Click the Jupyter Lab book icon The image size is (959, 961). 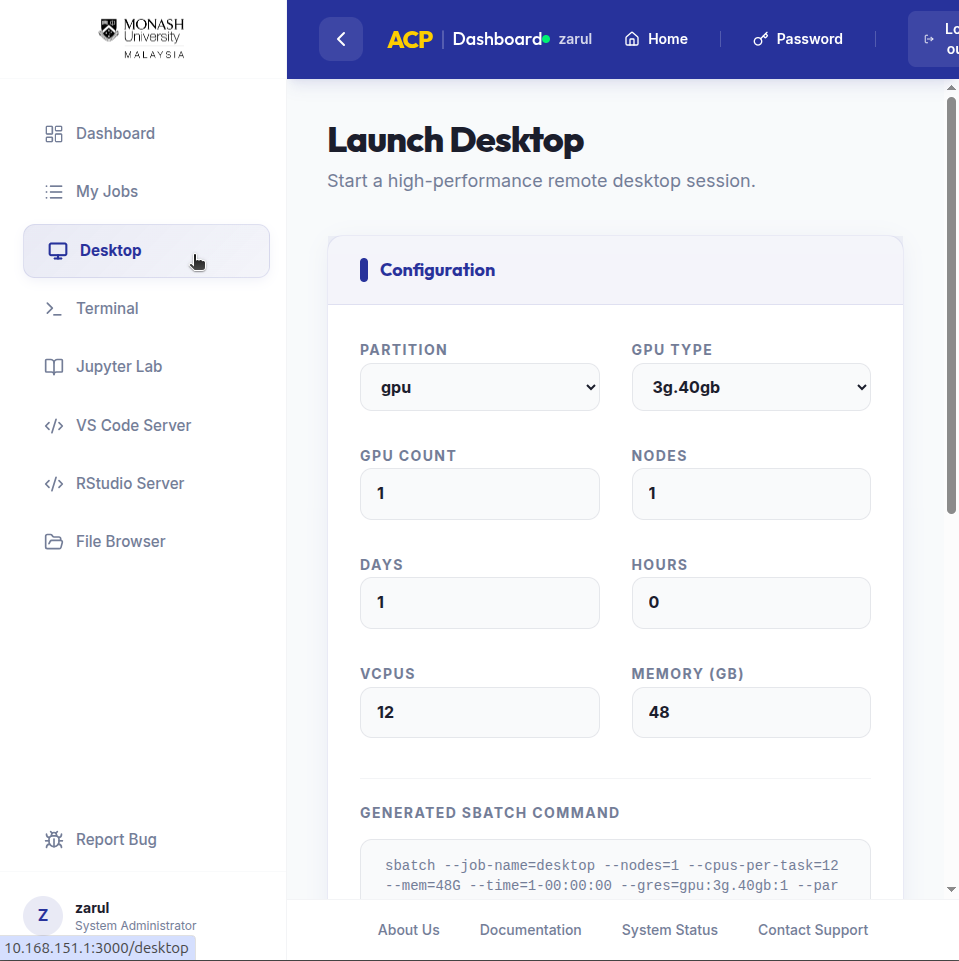[x=54, y=367]
